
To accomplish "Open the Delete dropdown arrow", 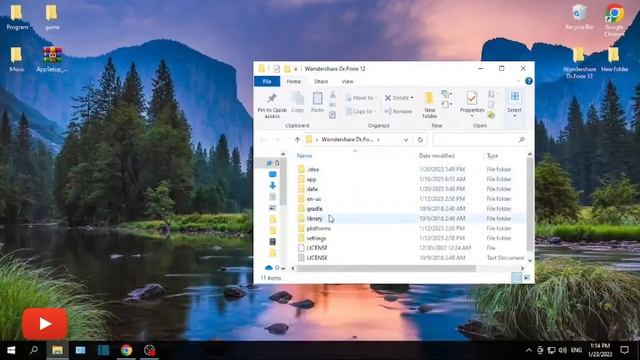I will pos(412,98).
